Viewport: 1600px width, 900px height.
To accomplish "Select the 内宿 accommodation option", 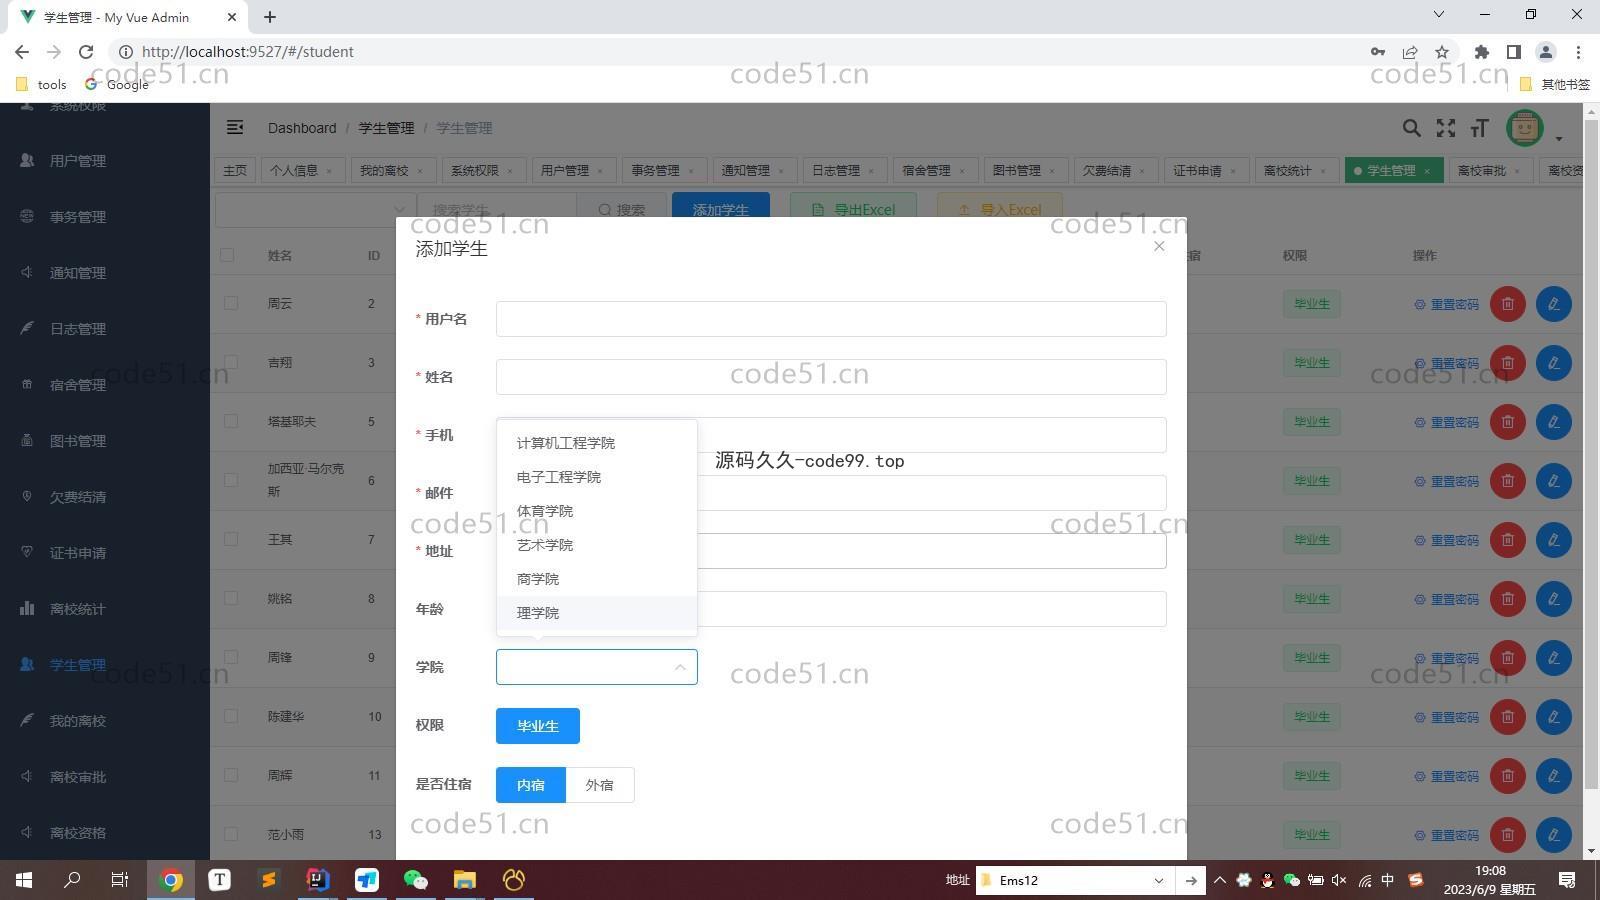I will pyautogui.click(x=531, y=785).
